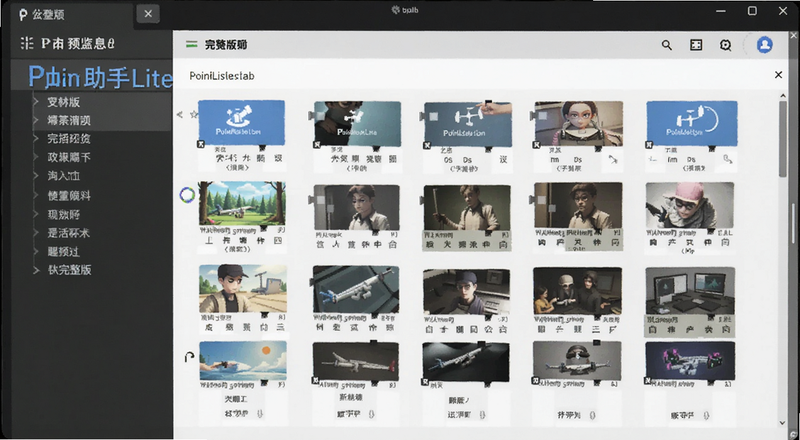Select the Pin 助手Lite heading in sidebar
Screen dimensions: 800x440
100,77
